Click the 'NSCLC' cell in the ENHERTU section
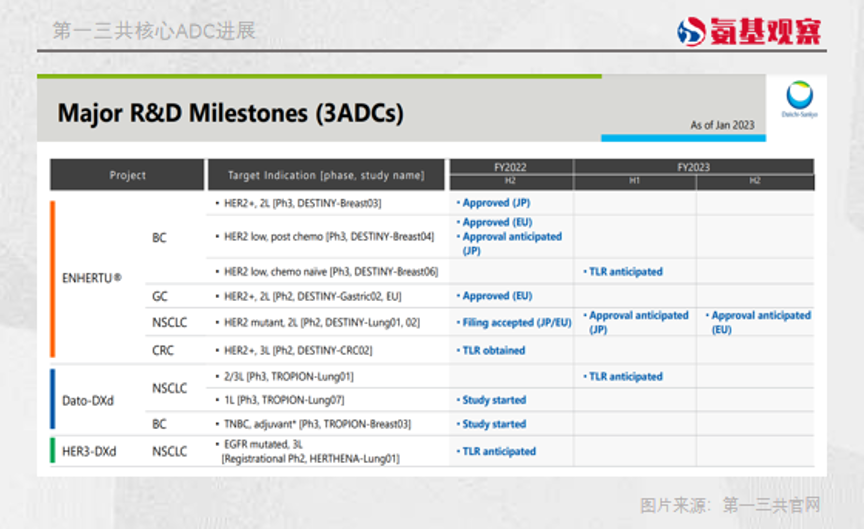 click(x=170, y=322)
